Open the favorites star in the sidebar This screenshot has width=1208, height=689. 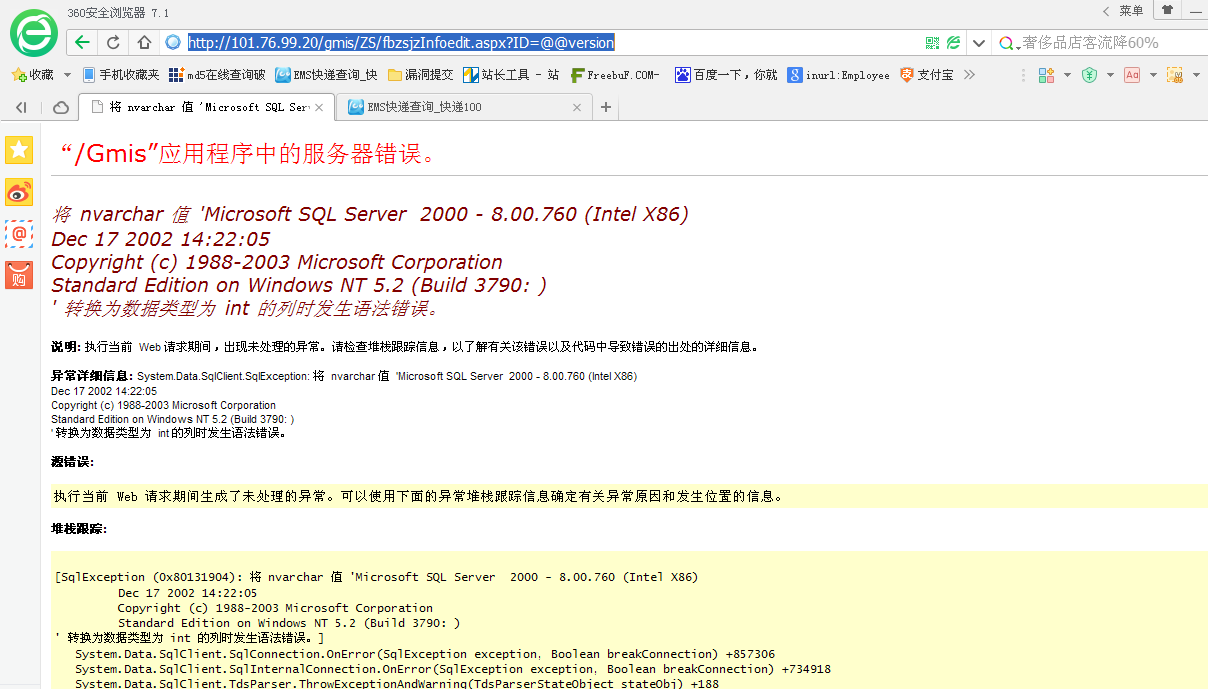(x=19, y=150)
